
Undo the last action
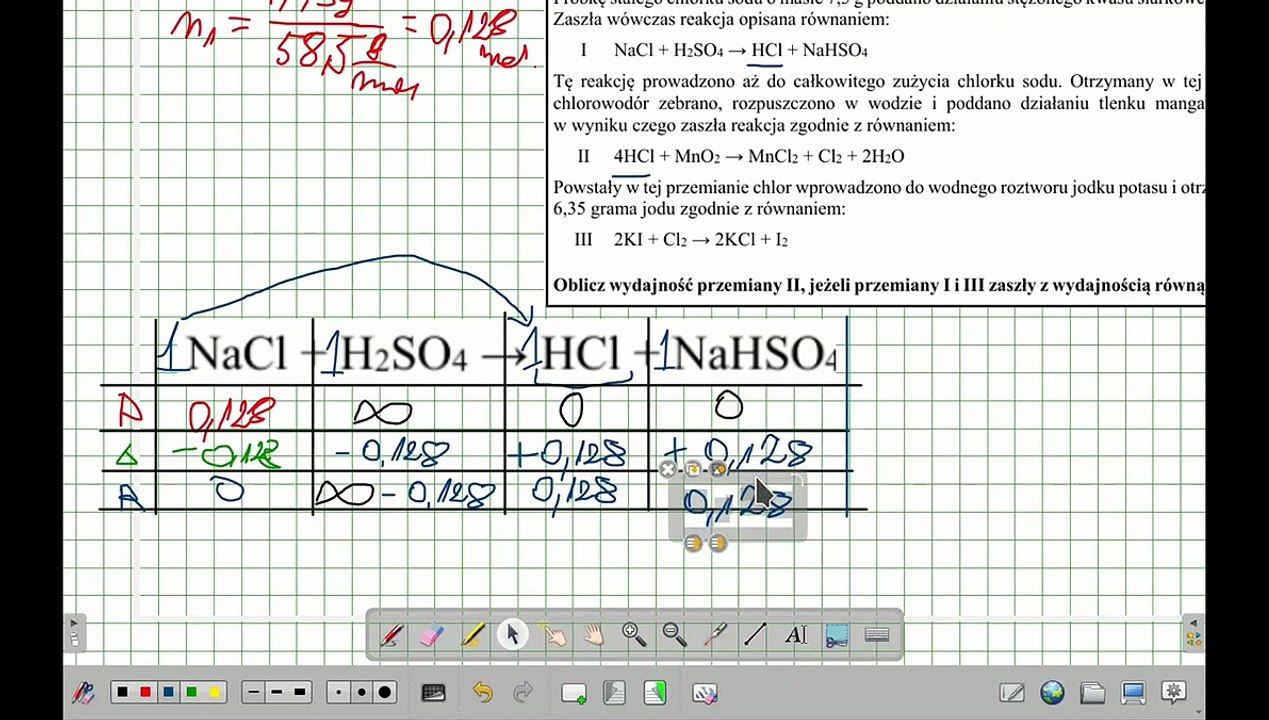tap(483, 692)
